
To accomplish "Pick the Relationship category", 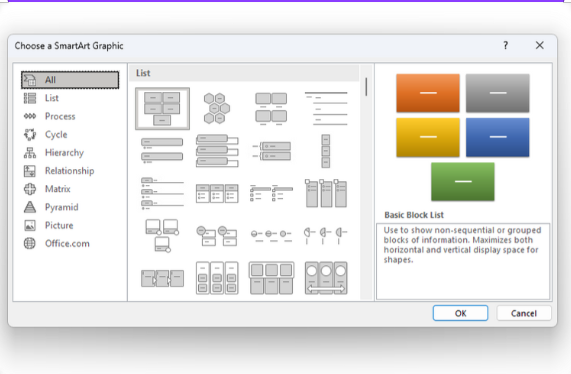I will (x=70, y=171).
